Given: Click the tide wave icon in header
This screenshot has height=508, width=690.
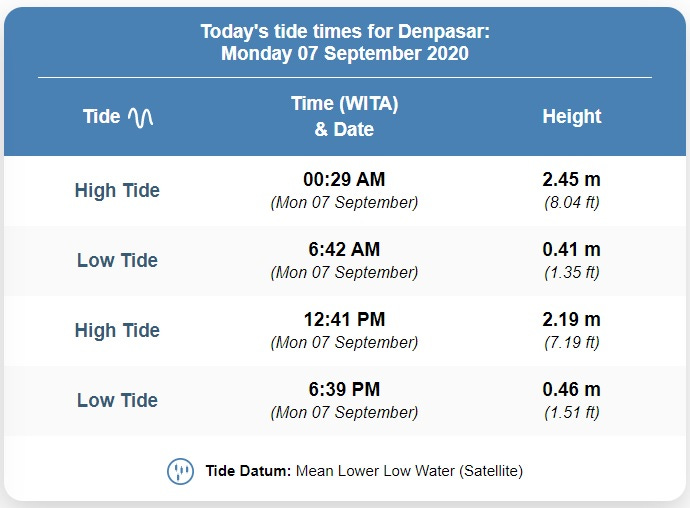Looking at the screenshot, I should [140, 118].
